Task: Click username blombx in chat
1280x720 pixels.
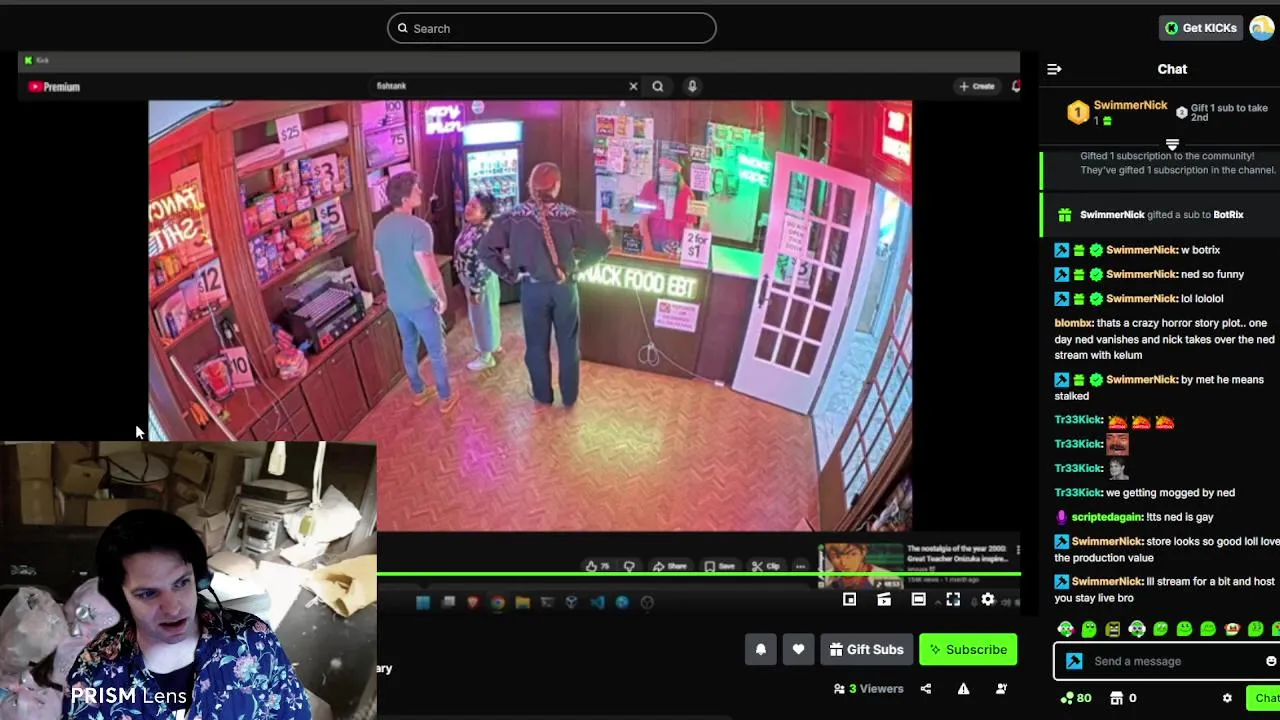Action: point(1073,323)
